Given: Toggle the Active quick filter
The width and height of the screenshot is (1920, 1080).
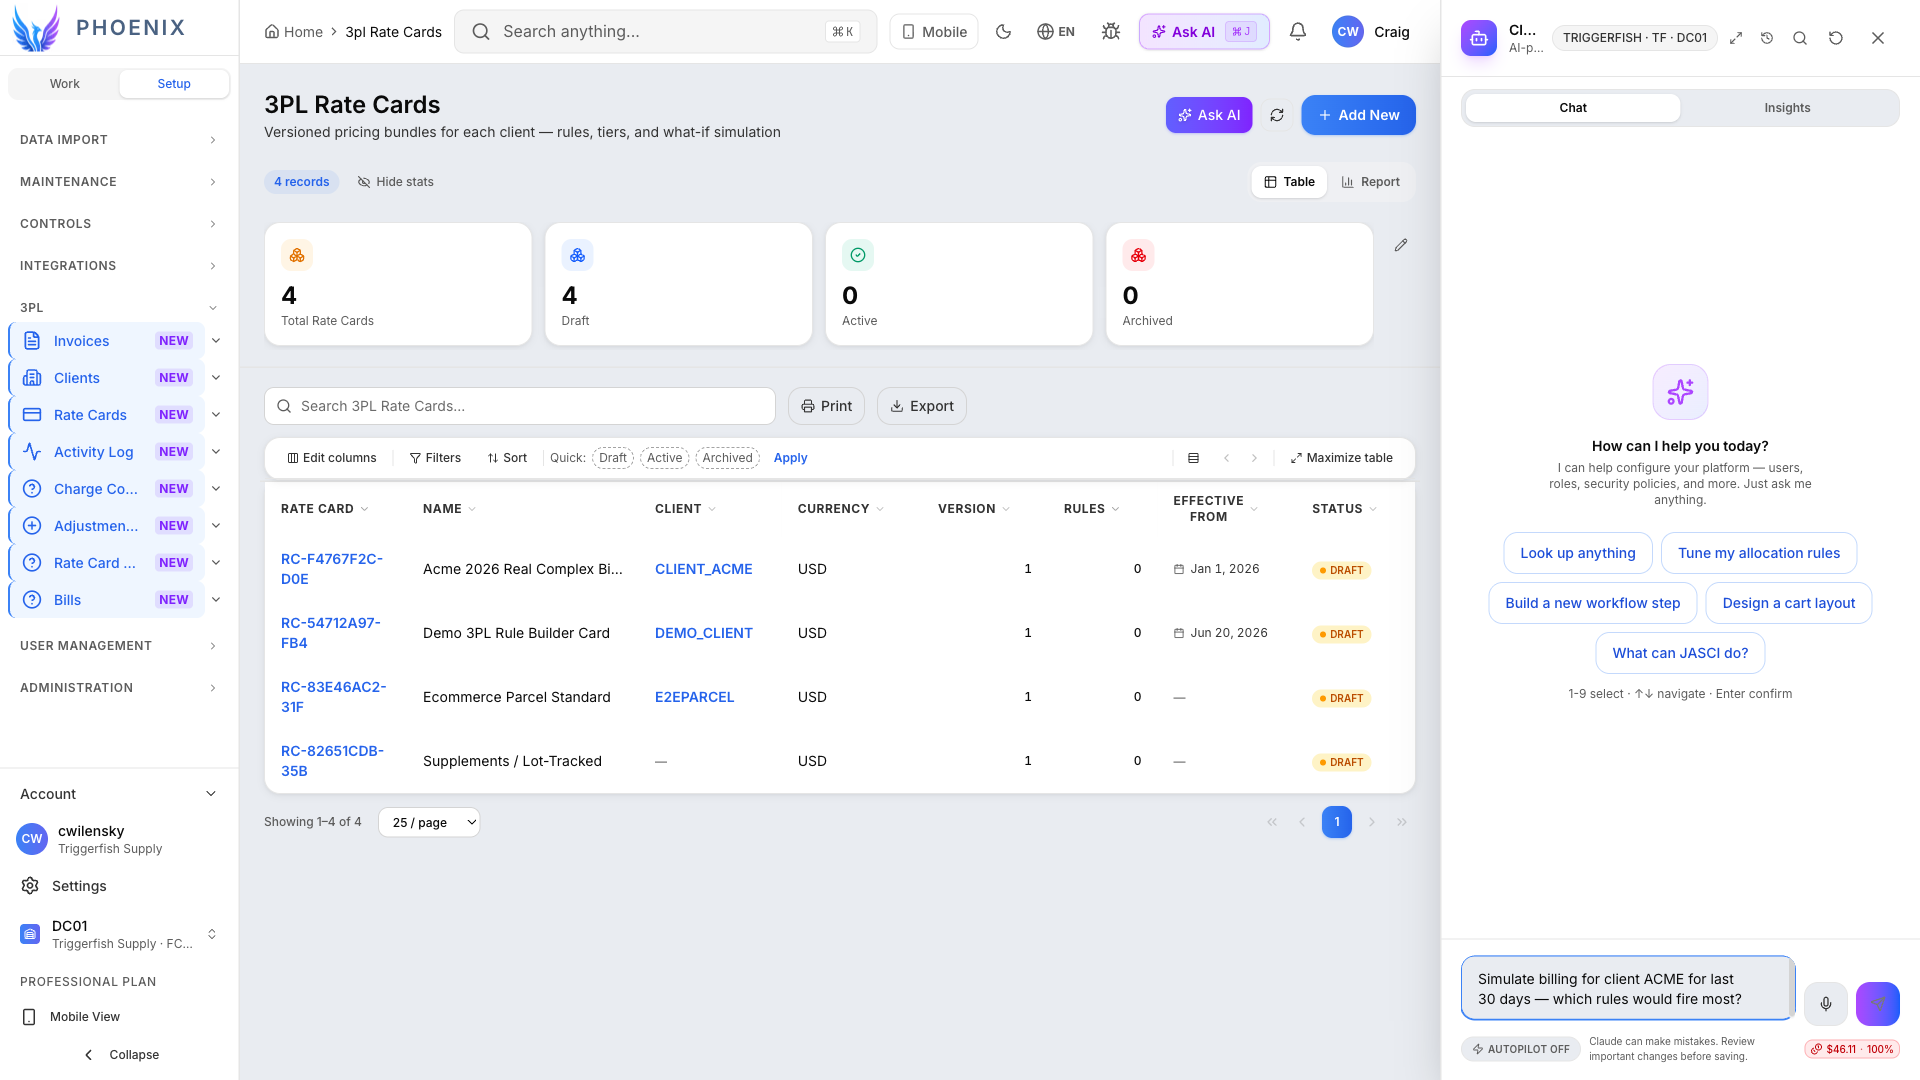Looking at the screenshot, I should [664, 458].
